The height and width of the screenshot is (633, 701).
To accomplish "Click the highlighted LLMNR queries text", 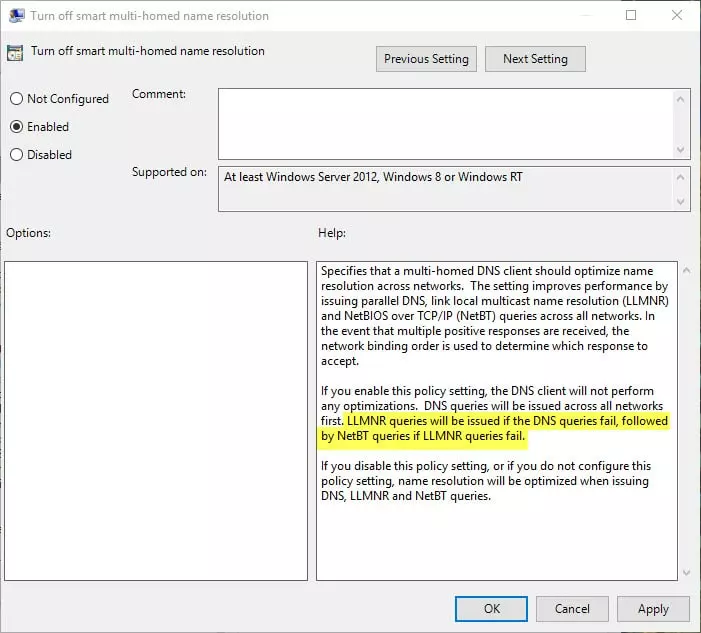I will click(x=500, y=429).
